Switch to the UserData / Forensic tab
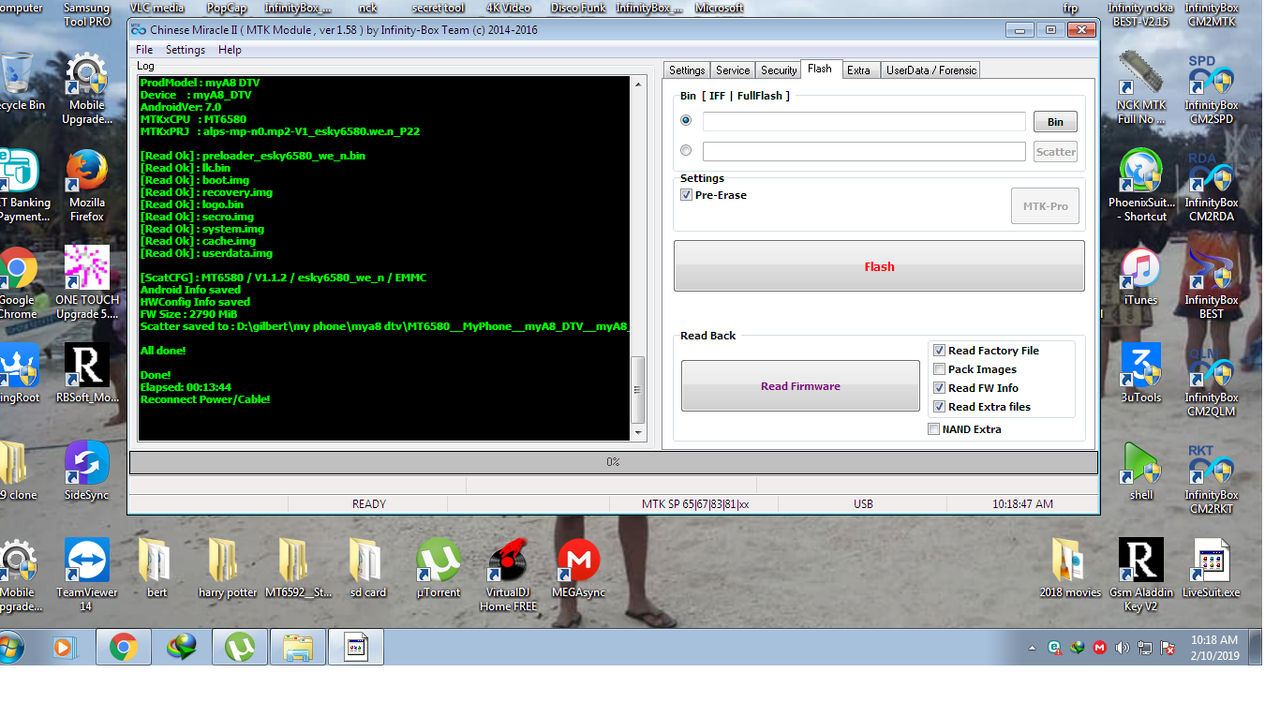 (931, 70)
